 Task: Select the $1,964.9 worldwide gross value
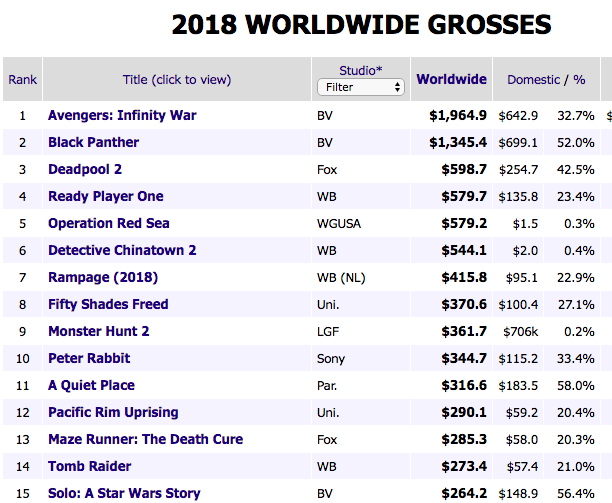tap(458, 116)
